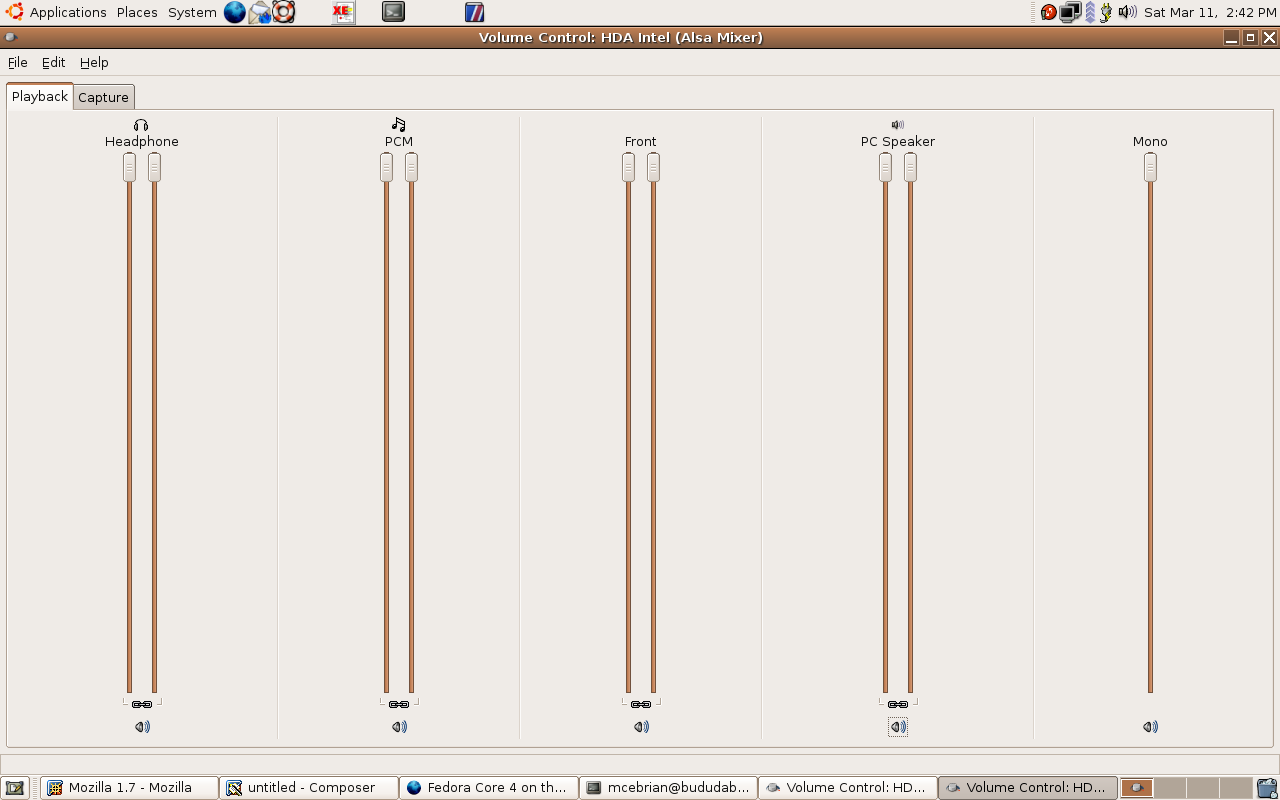
Task: Open the Help menu
Action: coord(94,62)
